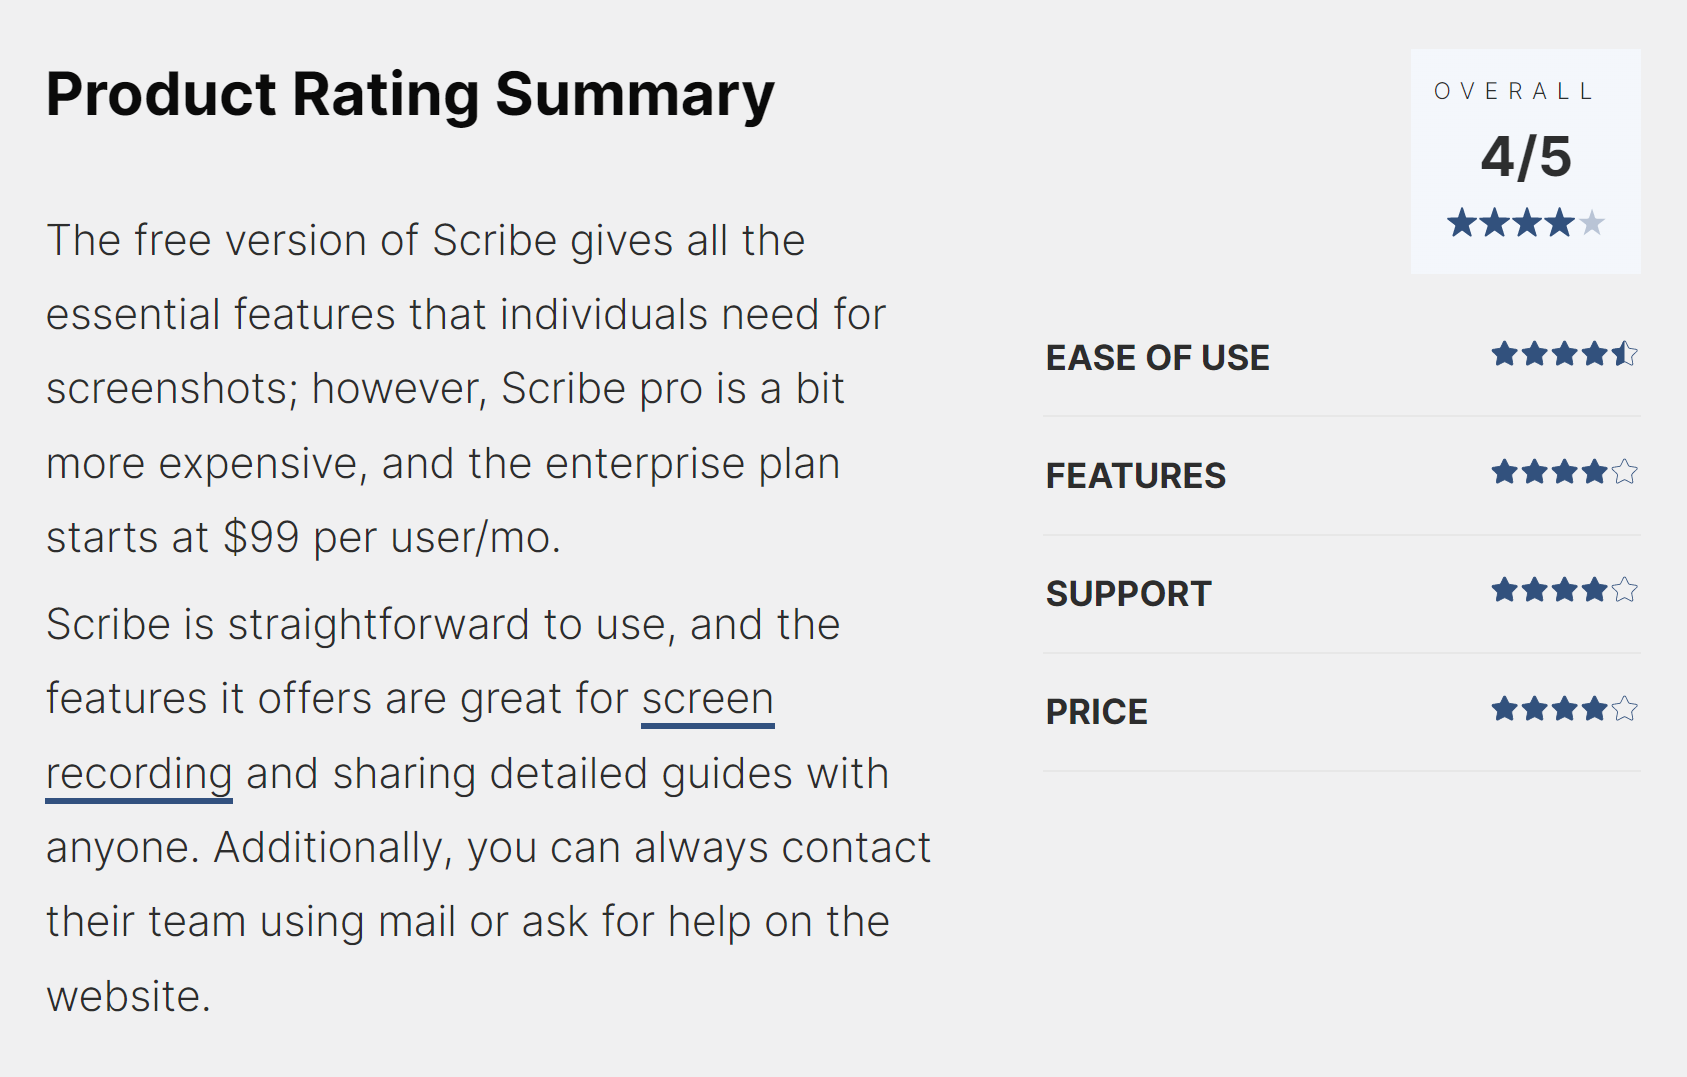Click the first star of Support rating
The height and width of the screenshot is (1077, 1687).
tap(1505, 590)
